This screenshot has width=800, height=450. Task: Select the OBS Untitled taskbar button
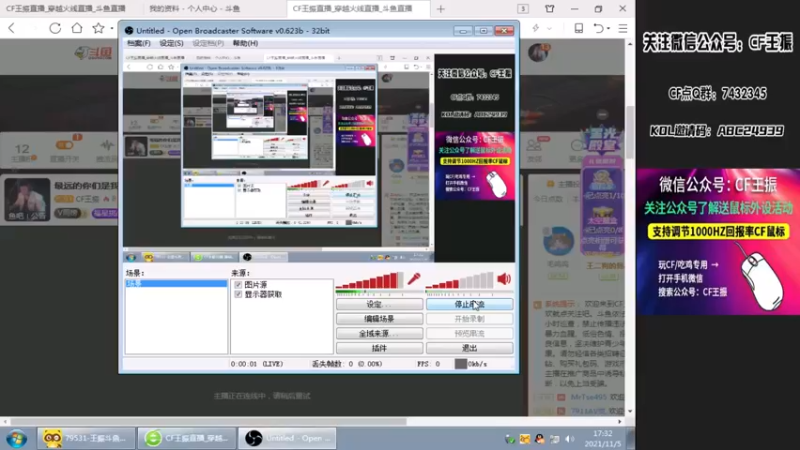[287, 438]
